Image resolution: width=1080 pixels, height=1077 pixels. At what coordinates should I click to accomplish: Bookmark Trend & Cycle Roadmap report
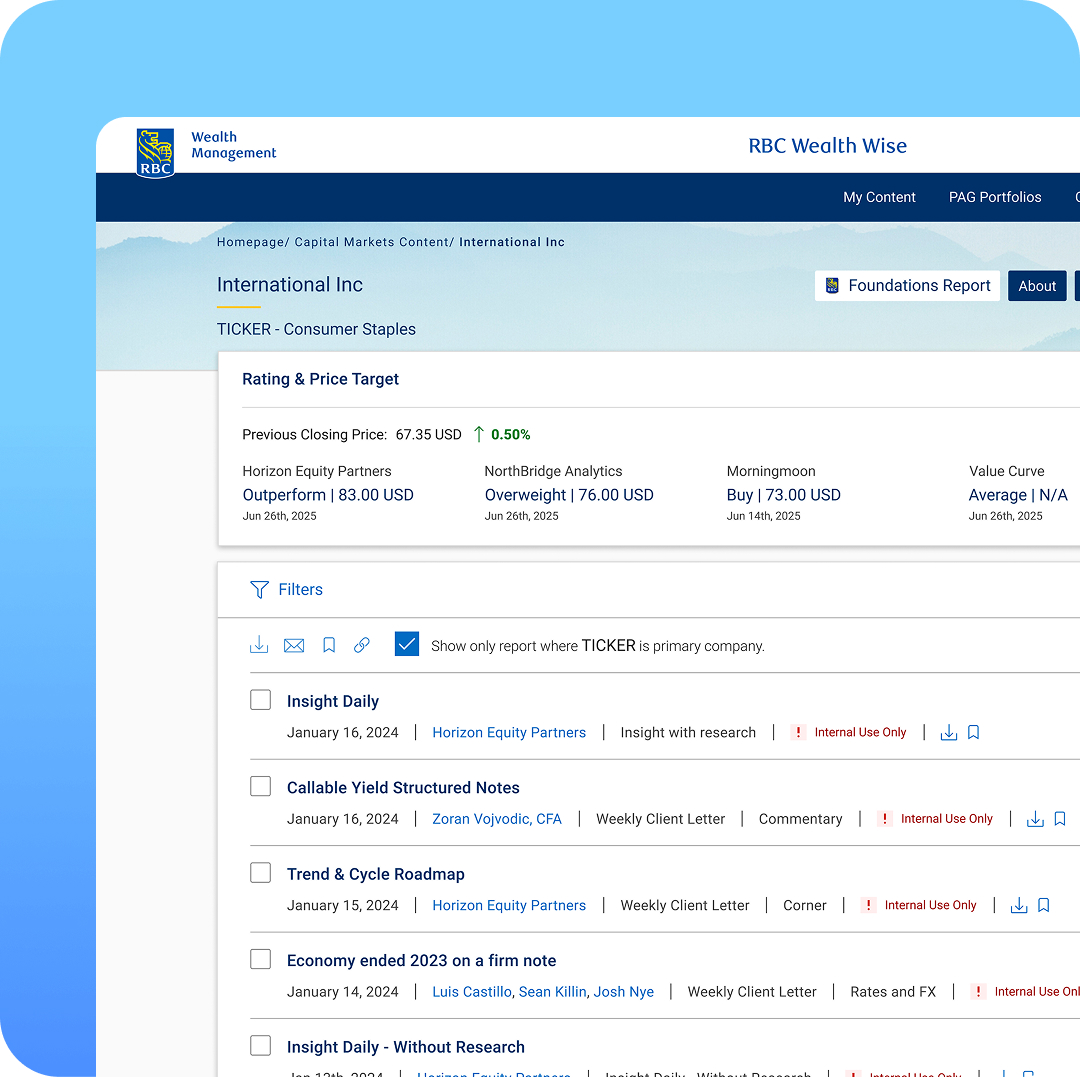tap(1043, 906)
